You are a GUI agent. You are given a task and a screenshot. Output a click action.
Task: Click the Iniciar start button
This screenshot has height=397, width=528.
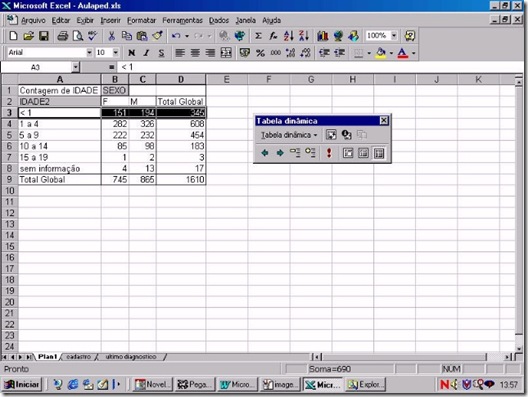click(22, 384)
